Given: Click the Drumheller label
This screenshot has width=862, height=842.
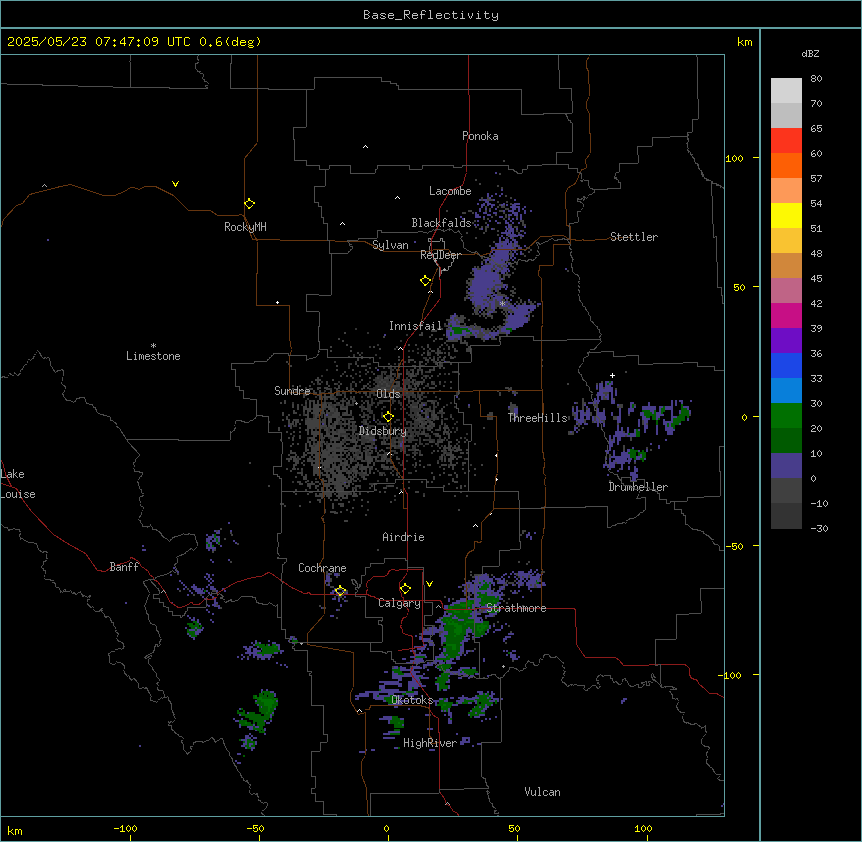Looking at the screenshot, I should 638,487.
